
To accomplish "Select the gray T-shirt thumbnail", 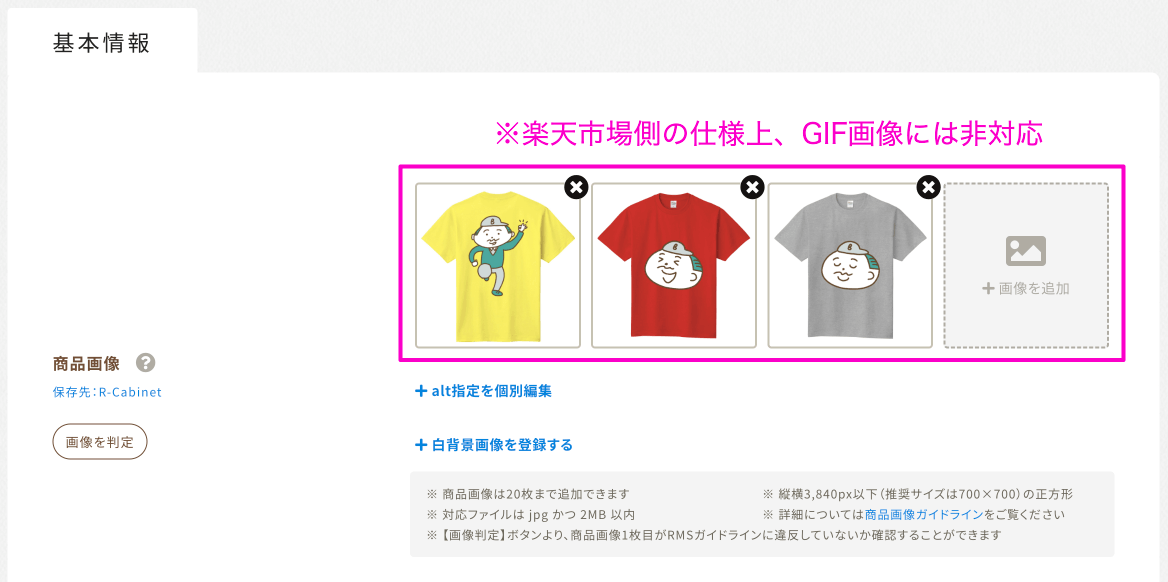I will tap(850, 265).
